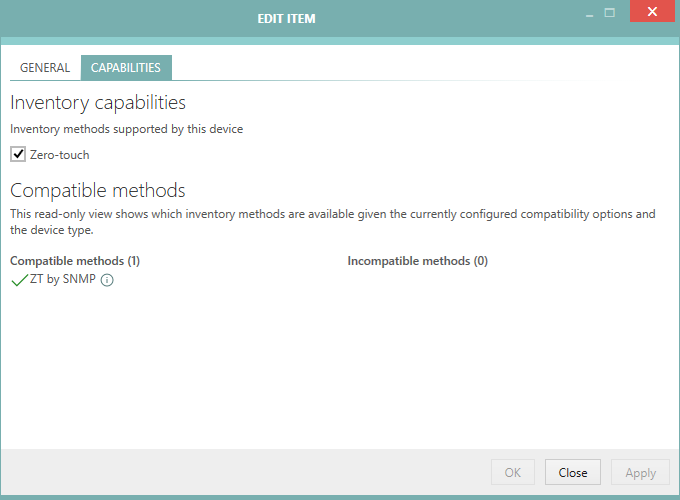Uncheck the Zero-touch checkbox
Viewport: 680px width, 500px height.
click(18, 154)
